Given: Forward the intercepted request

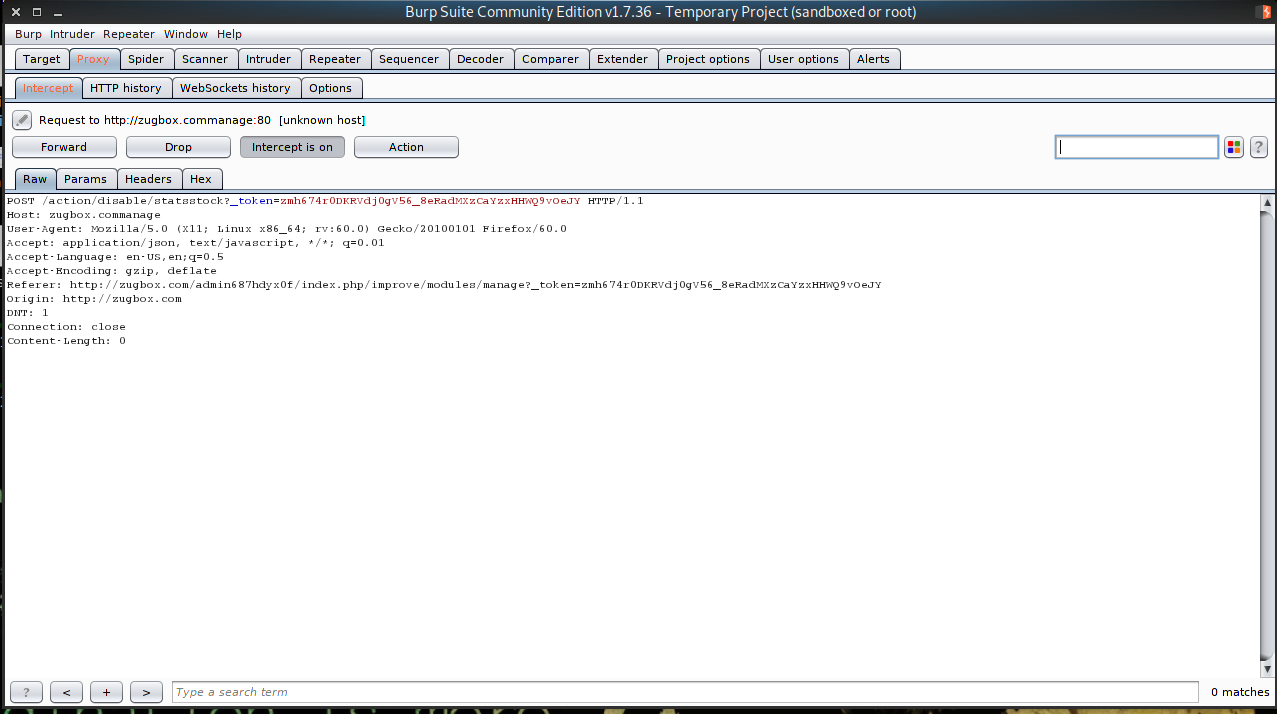Looking at the screenshot, I should pyautogui.click(x=64, y=146).
